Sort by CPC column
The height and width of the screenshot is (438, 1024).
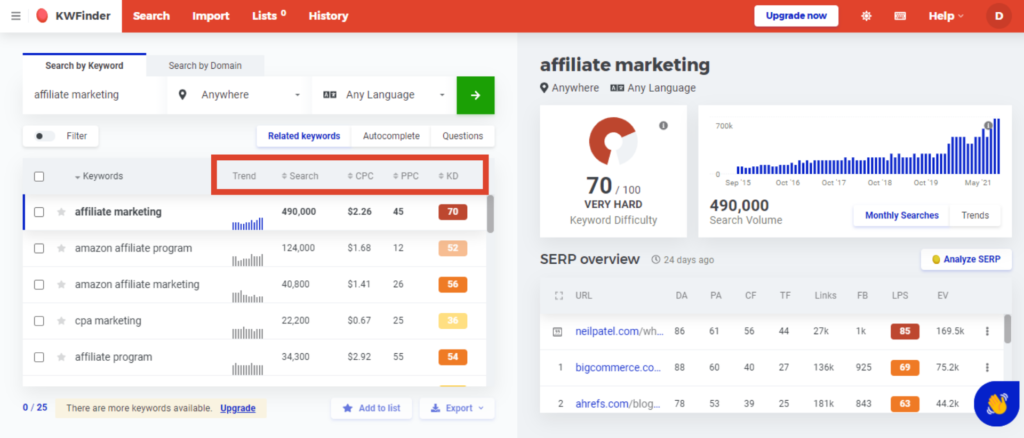360,176
